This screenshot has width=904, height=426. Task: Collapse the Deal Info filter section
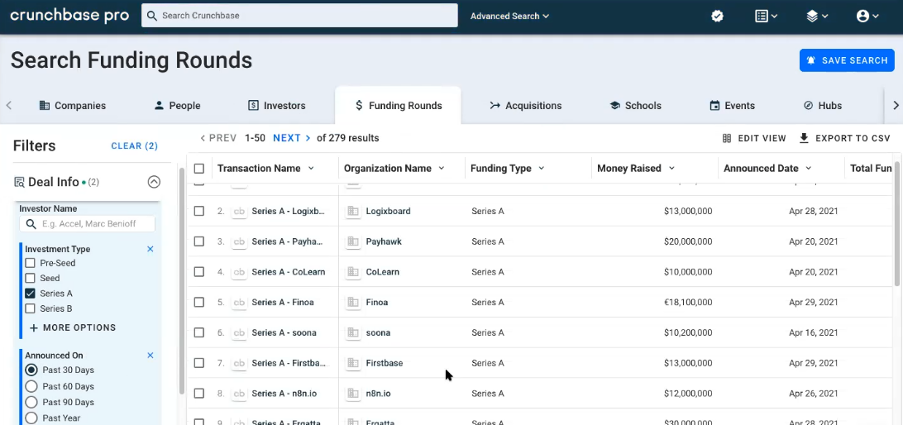(x=153, y=182)
